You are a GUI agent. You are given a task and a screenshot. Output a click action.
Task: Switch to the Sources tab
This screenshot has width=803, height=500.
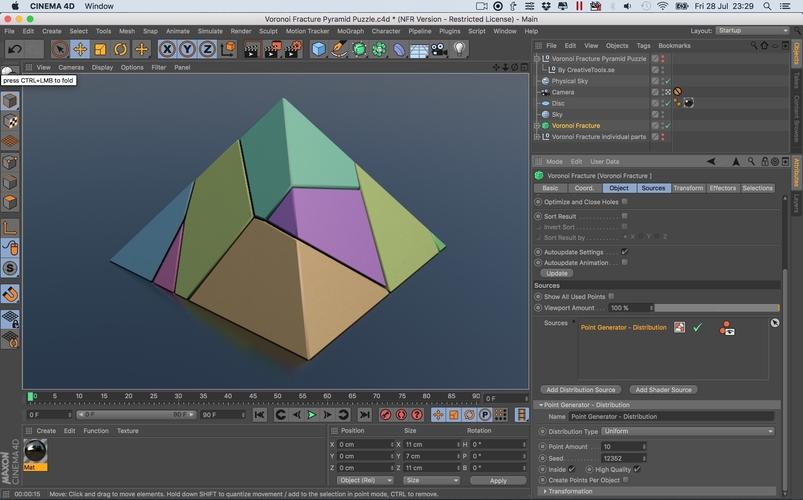(653, 188)
